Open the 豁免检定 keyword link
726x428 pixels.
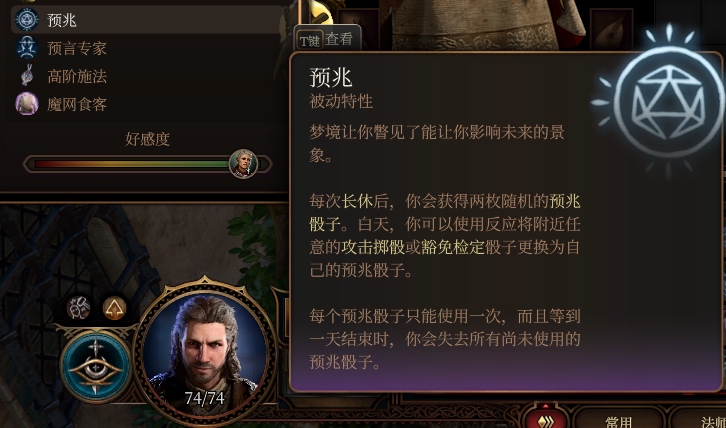click(x=452, y=248)
